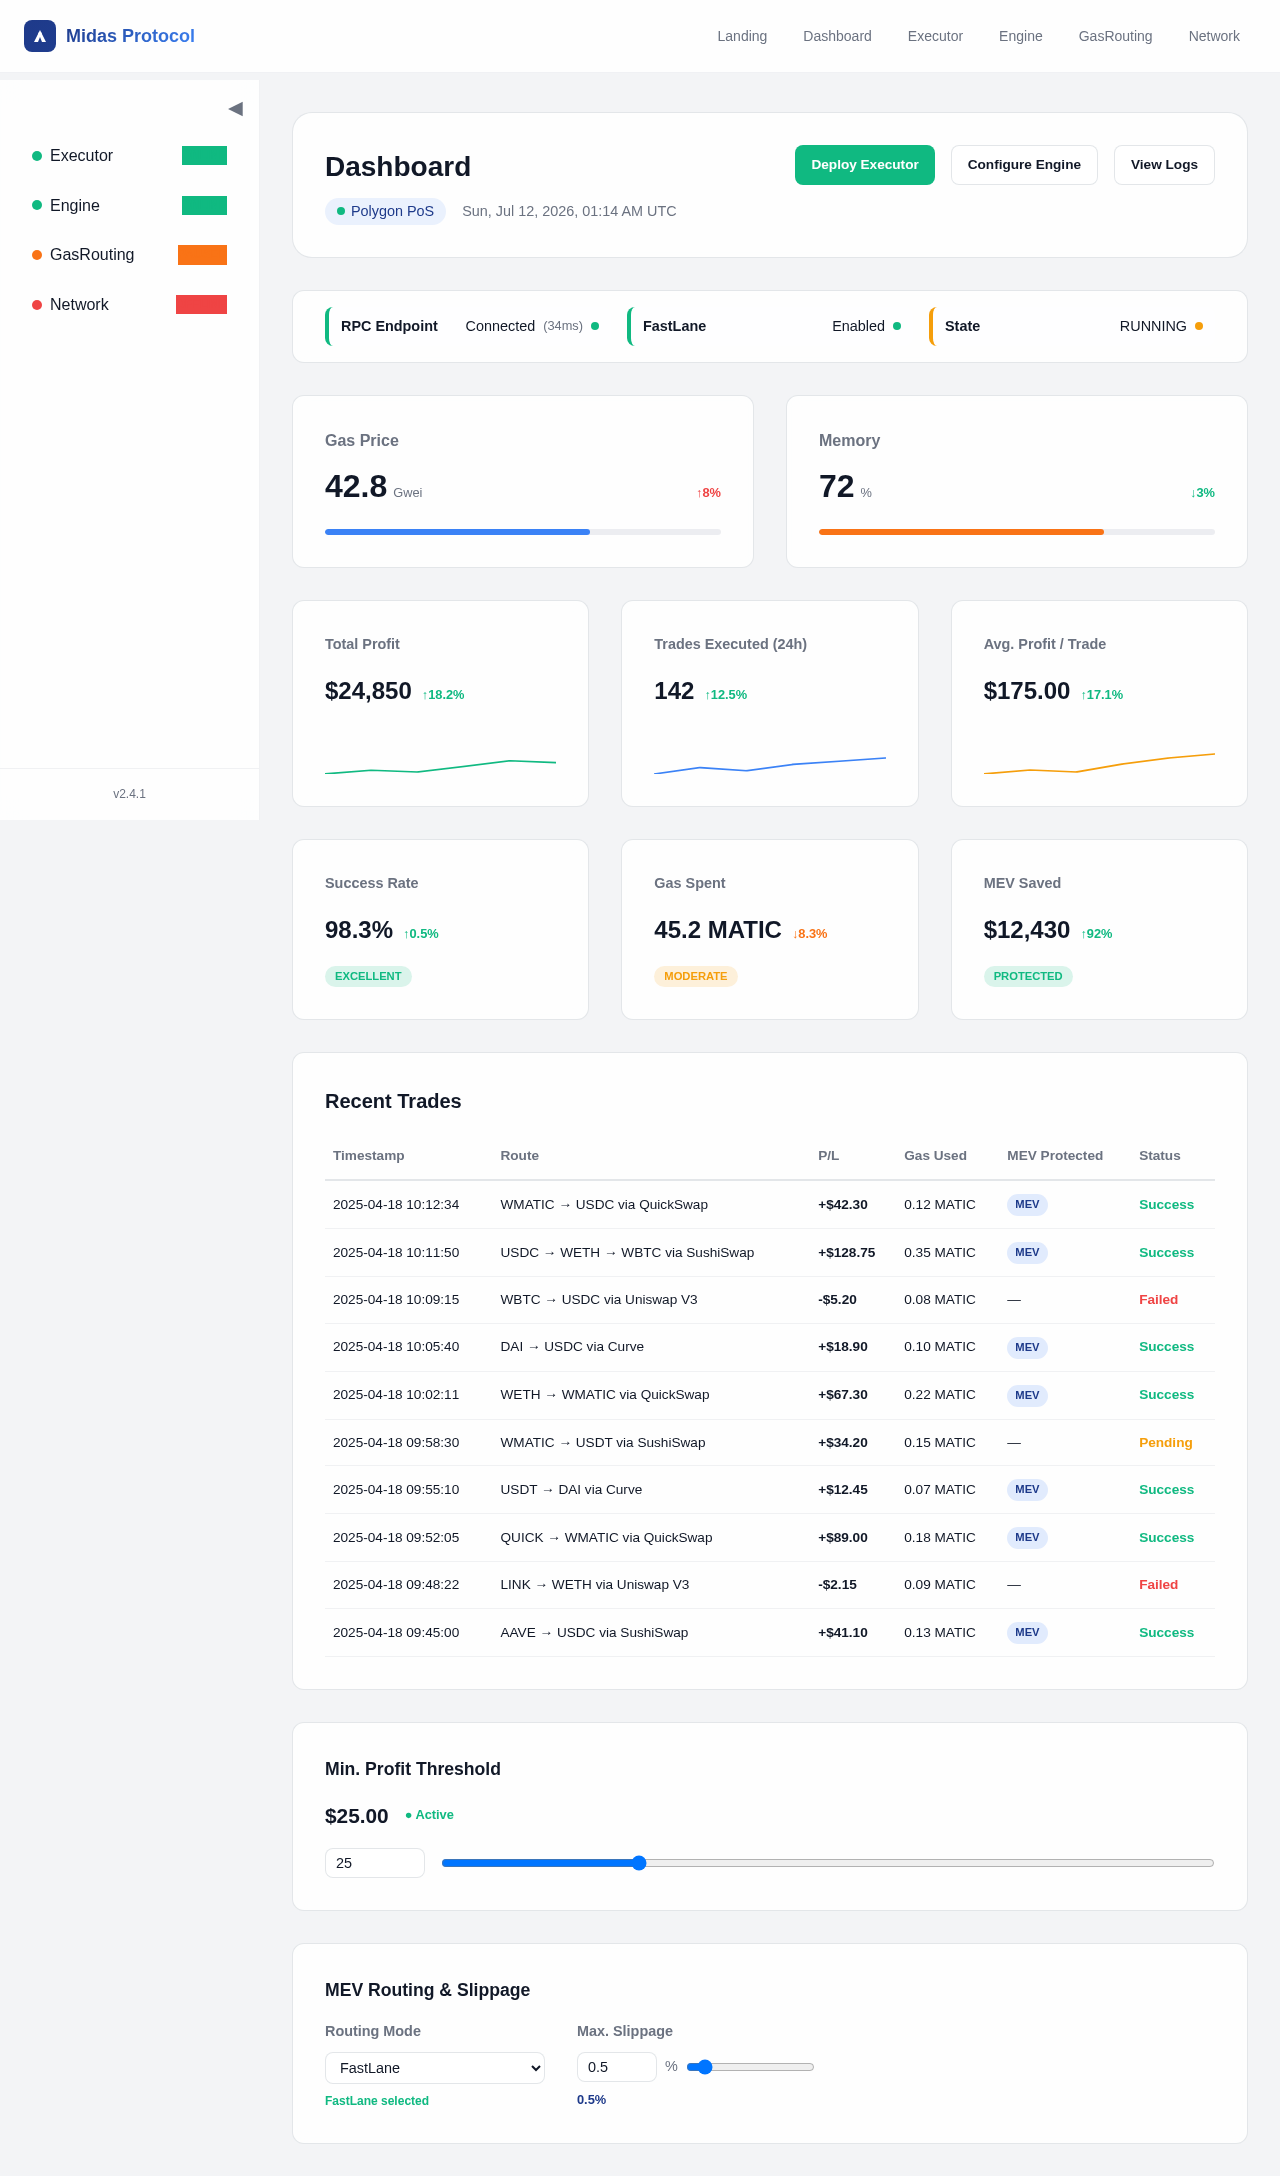The width and height of the screenshot is (1280, 2176).
Task: Click the State RUNNING status dot
Action: [x=1199, y=326]
